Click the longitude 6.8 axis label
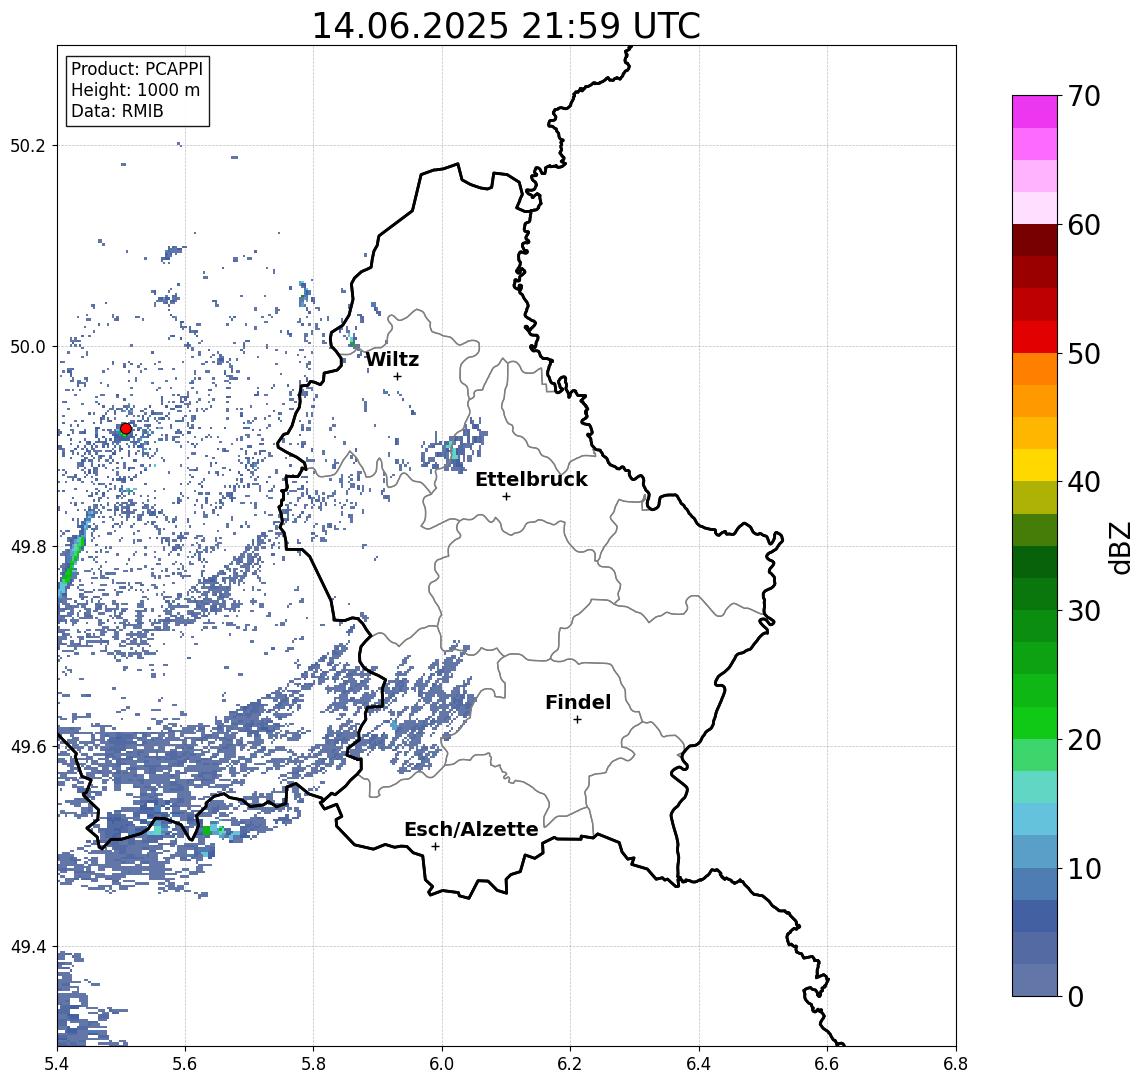 click(955, 1064)
